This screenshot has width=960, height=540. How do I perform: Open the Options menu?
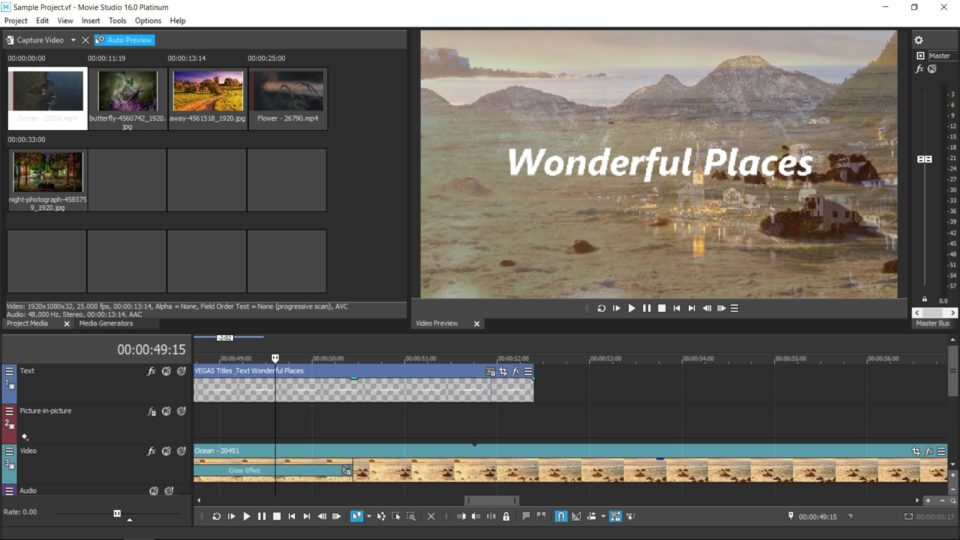tap(148, 21)
